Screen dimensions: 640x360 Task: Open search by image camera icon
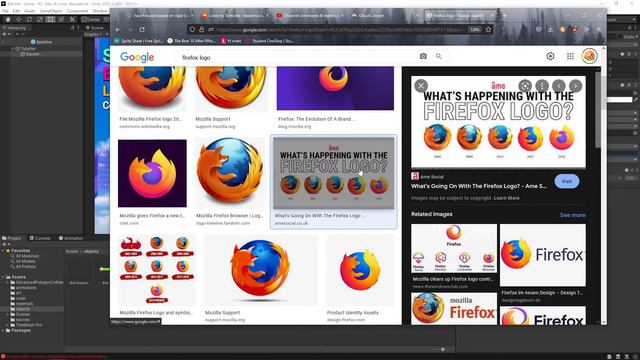point(423,56)
